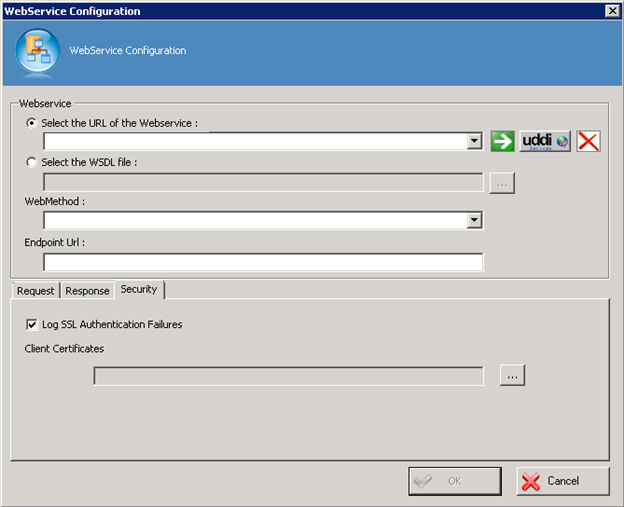Screen dimensions: 624x507
Task: Click the WebService Configuration header icon
Action: coord(37,50)
